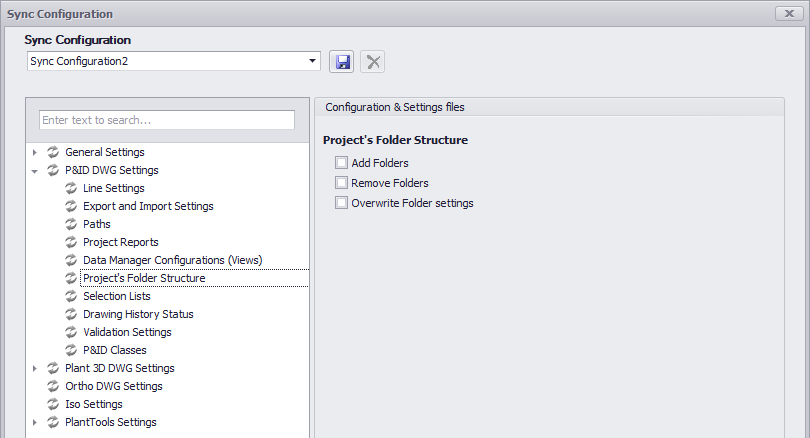Screen dimensions: 810x438
Task: Click sync icon beside Line Settings
Action: [x=71, y=189]
